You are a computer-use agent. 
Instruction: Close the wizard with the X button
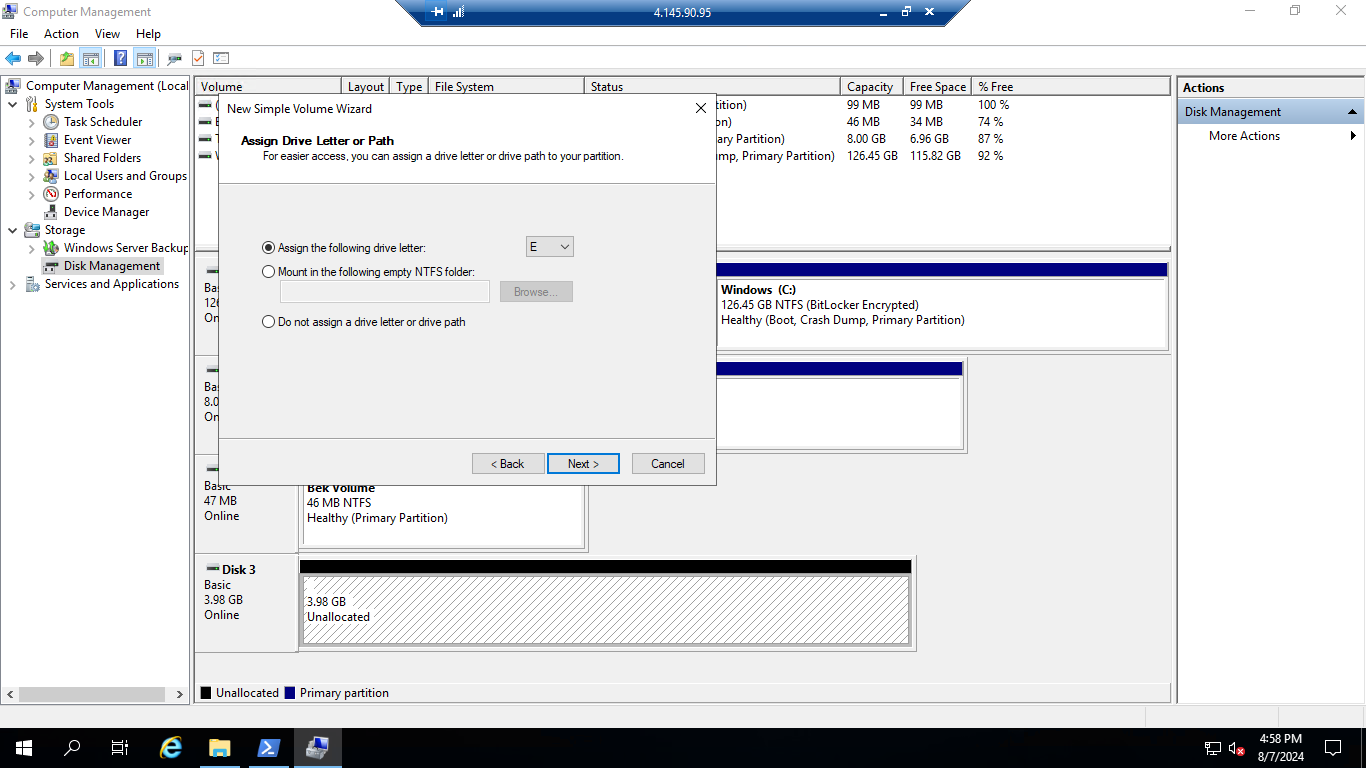(x=700, y=108)
